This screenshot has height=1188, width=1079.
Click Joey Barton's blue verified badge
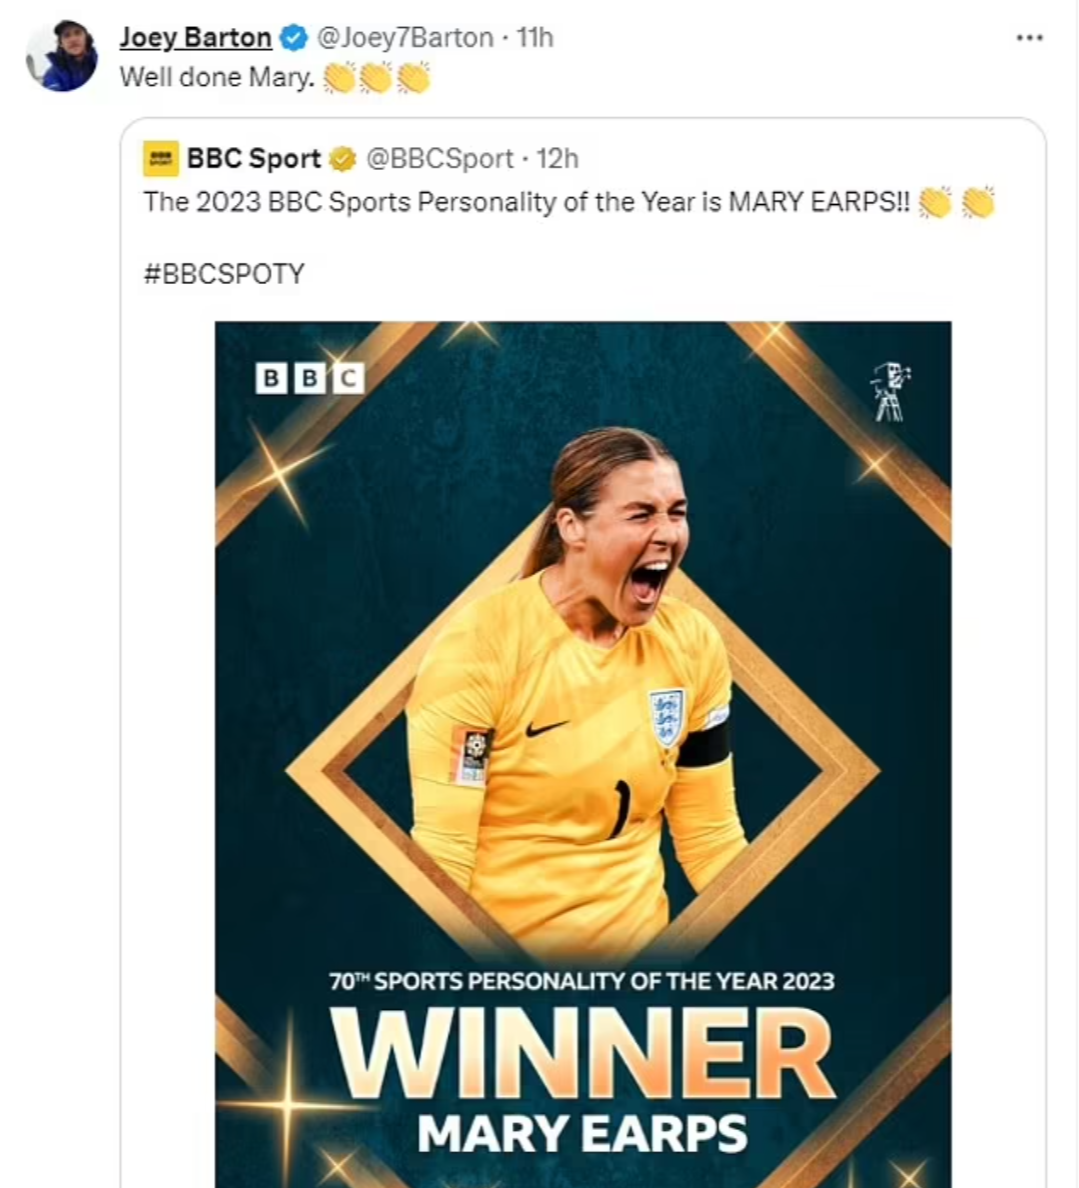pyautogui.click(x=293, y=38)
